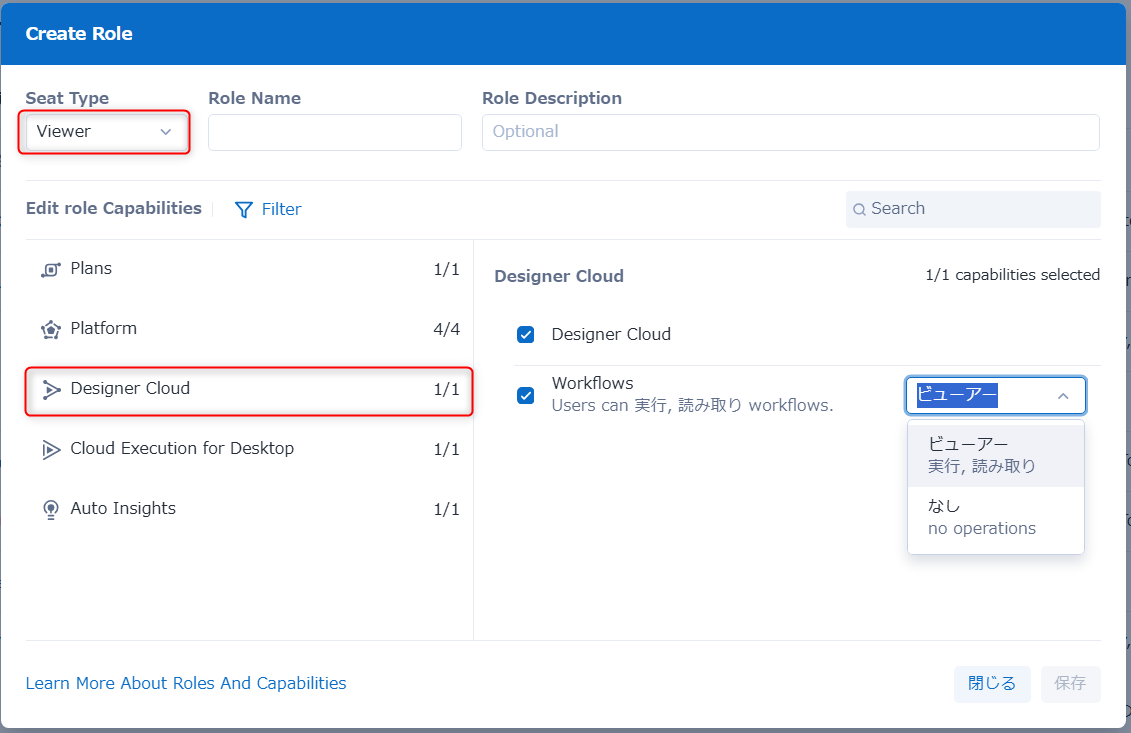Image resolution: width=1131 pixels, height=733 pixels.
Task: Uncheck the Workflows capability checkbox
Action: tap(526, 395)
